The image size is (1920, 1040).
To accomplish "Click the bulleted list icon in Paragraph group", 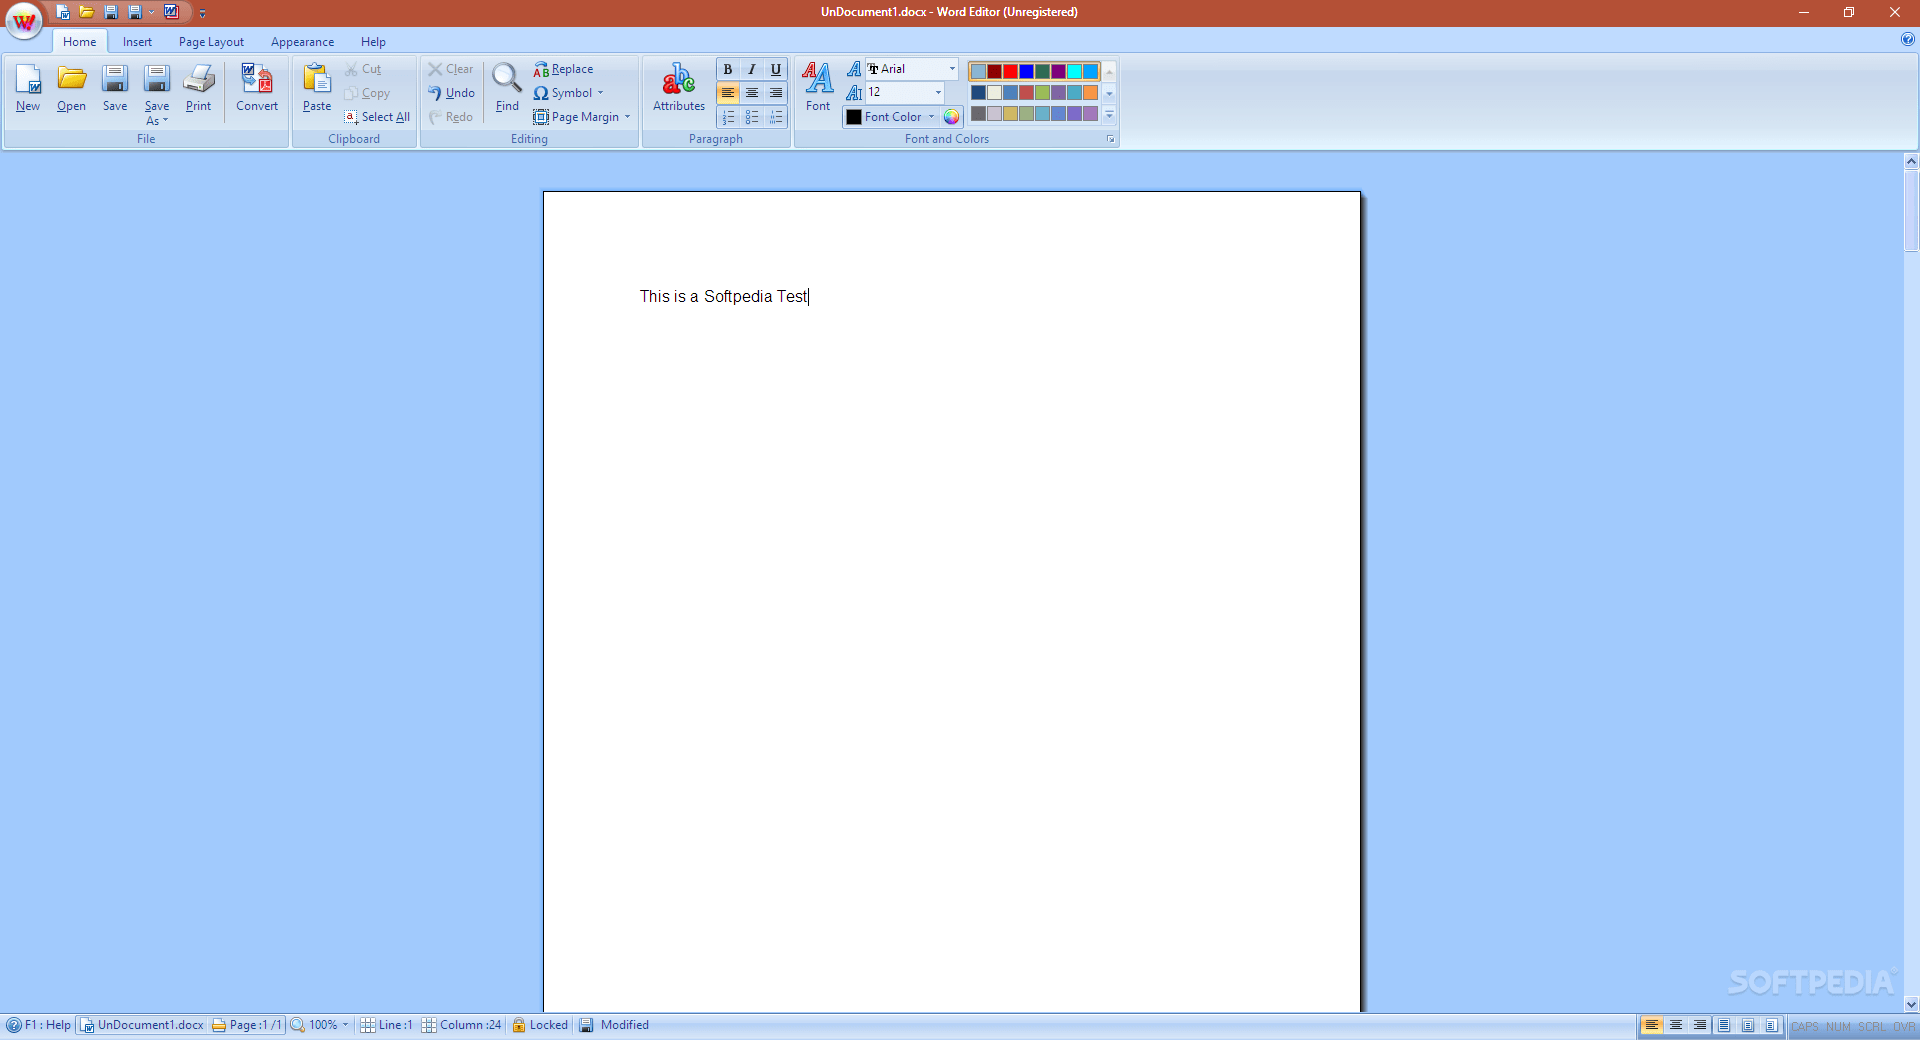I will click(x=752, y=117).
